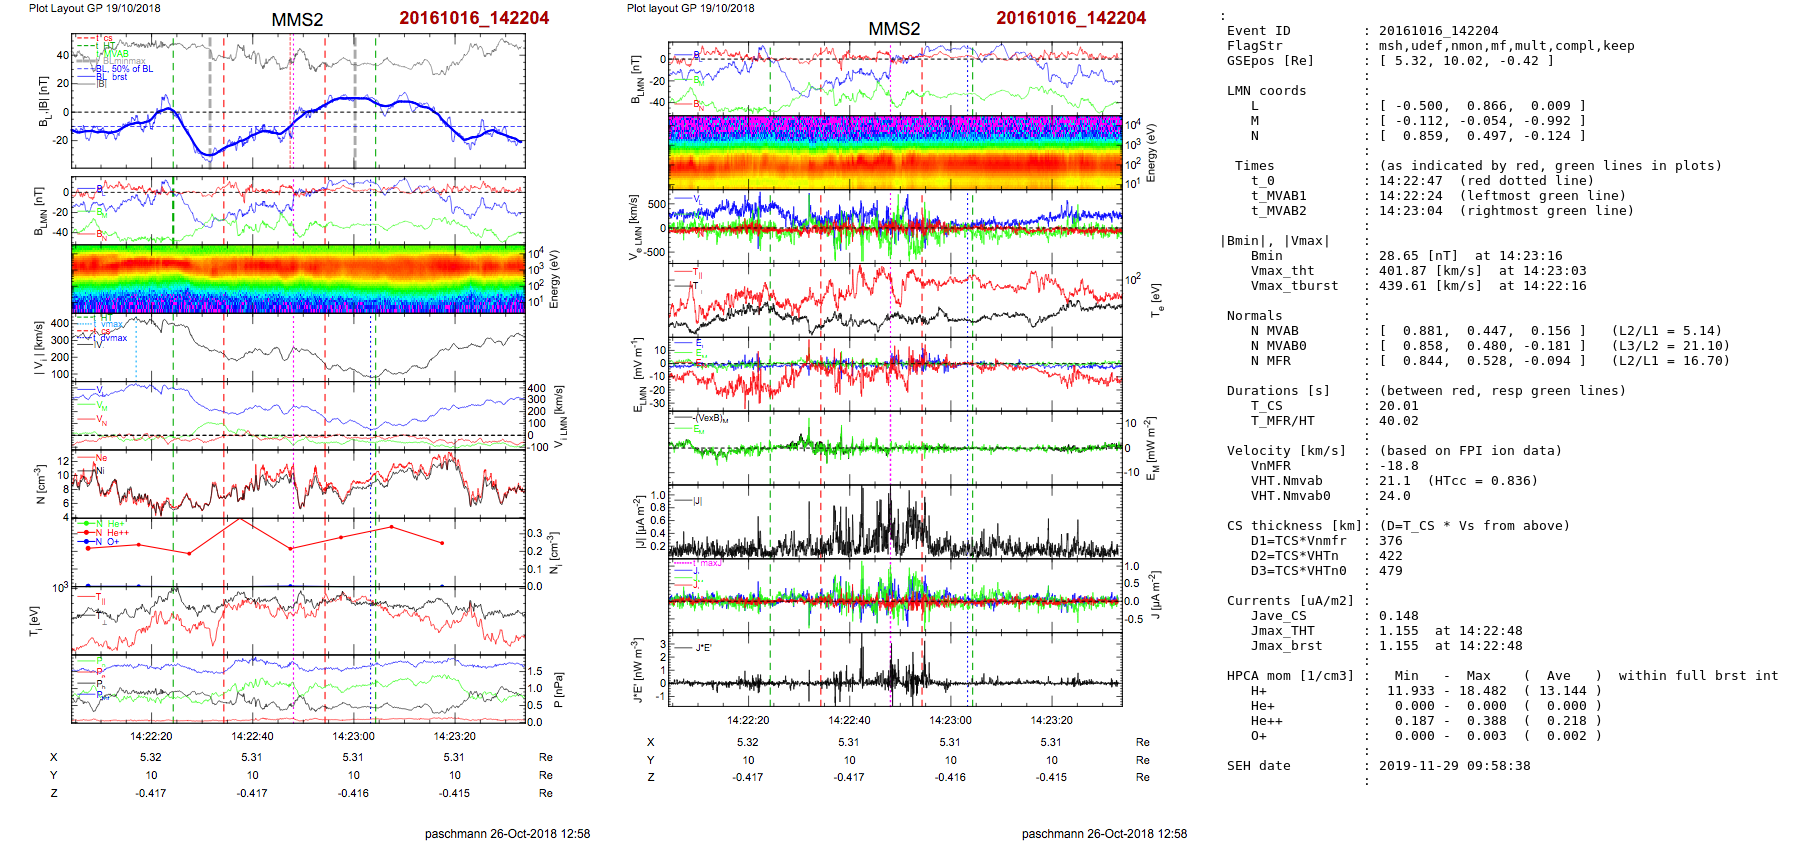
Task: Click the Jave_CS value 0.148
Action: [x=1398, y=616]
